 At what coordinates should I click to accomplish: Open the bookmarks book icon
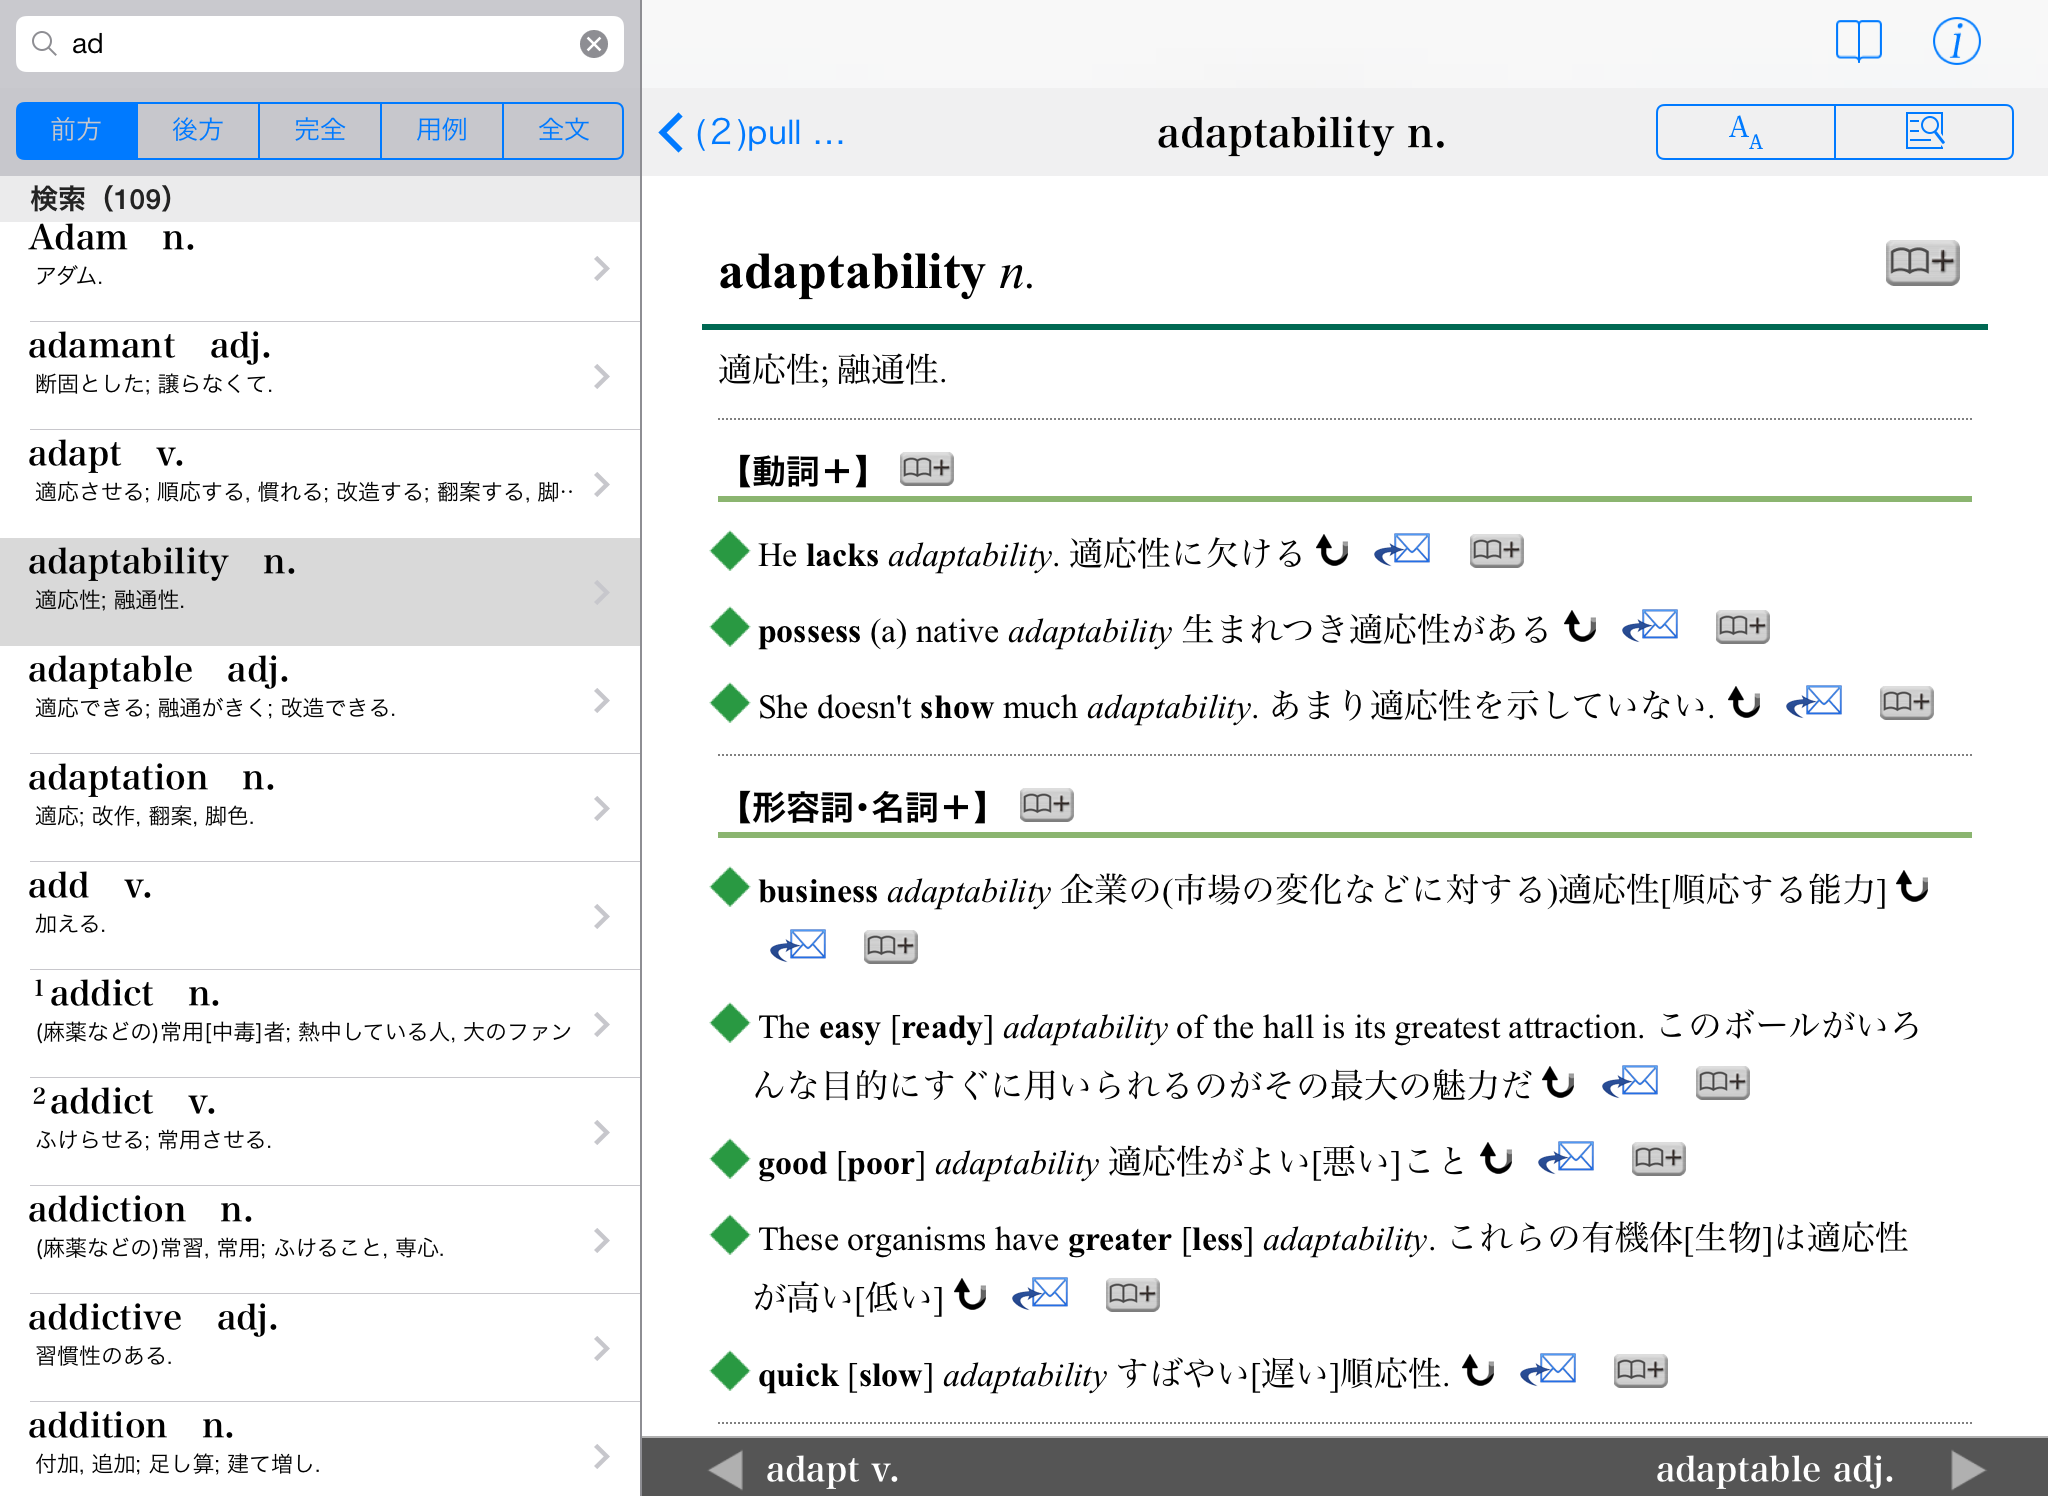pos(1858,42)
